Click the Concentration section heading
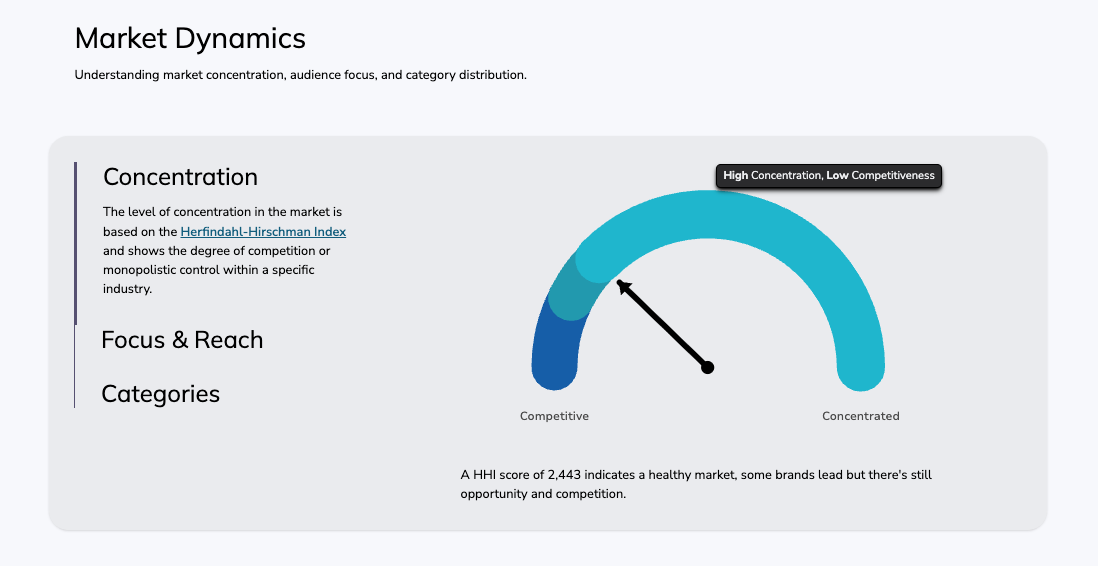1098x566 pixels. click(x=180, y=177)
